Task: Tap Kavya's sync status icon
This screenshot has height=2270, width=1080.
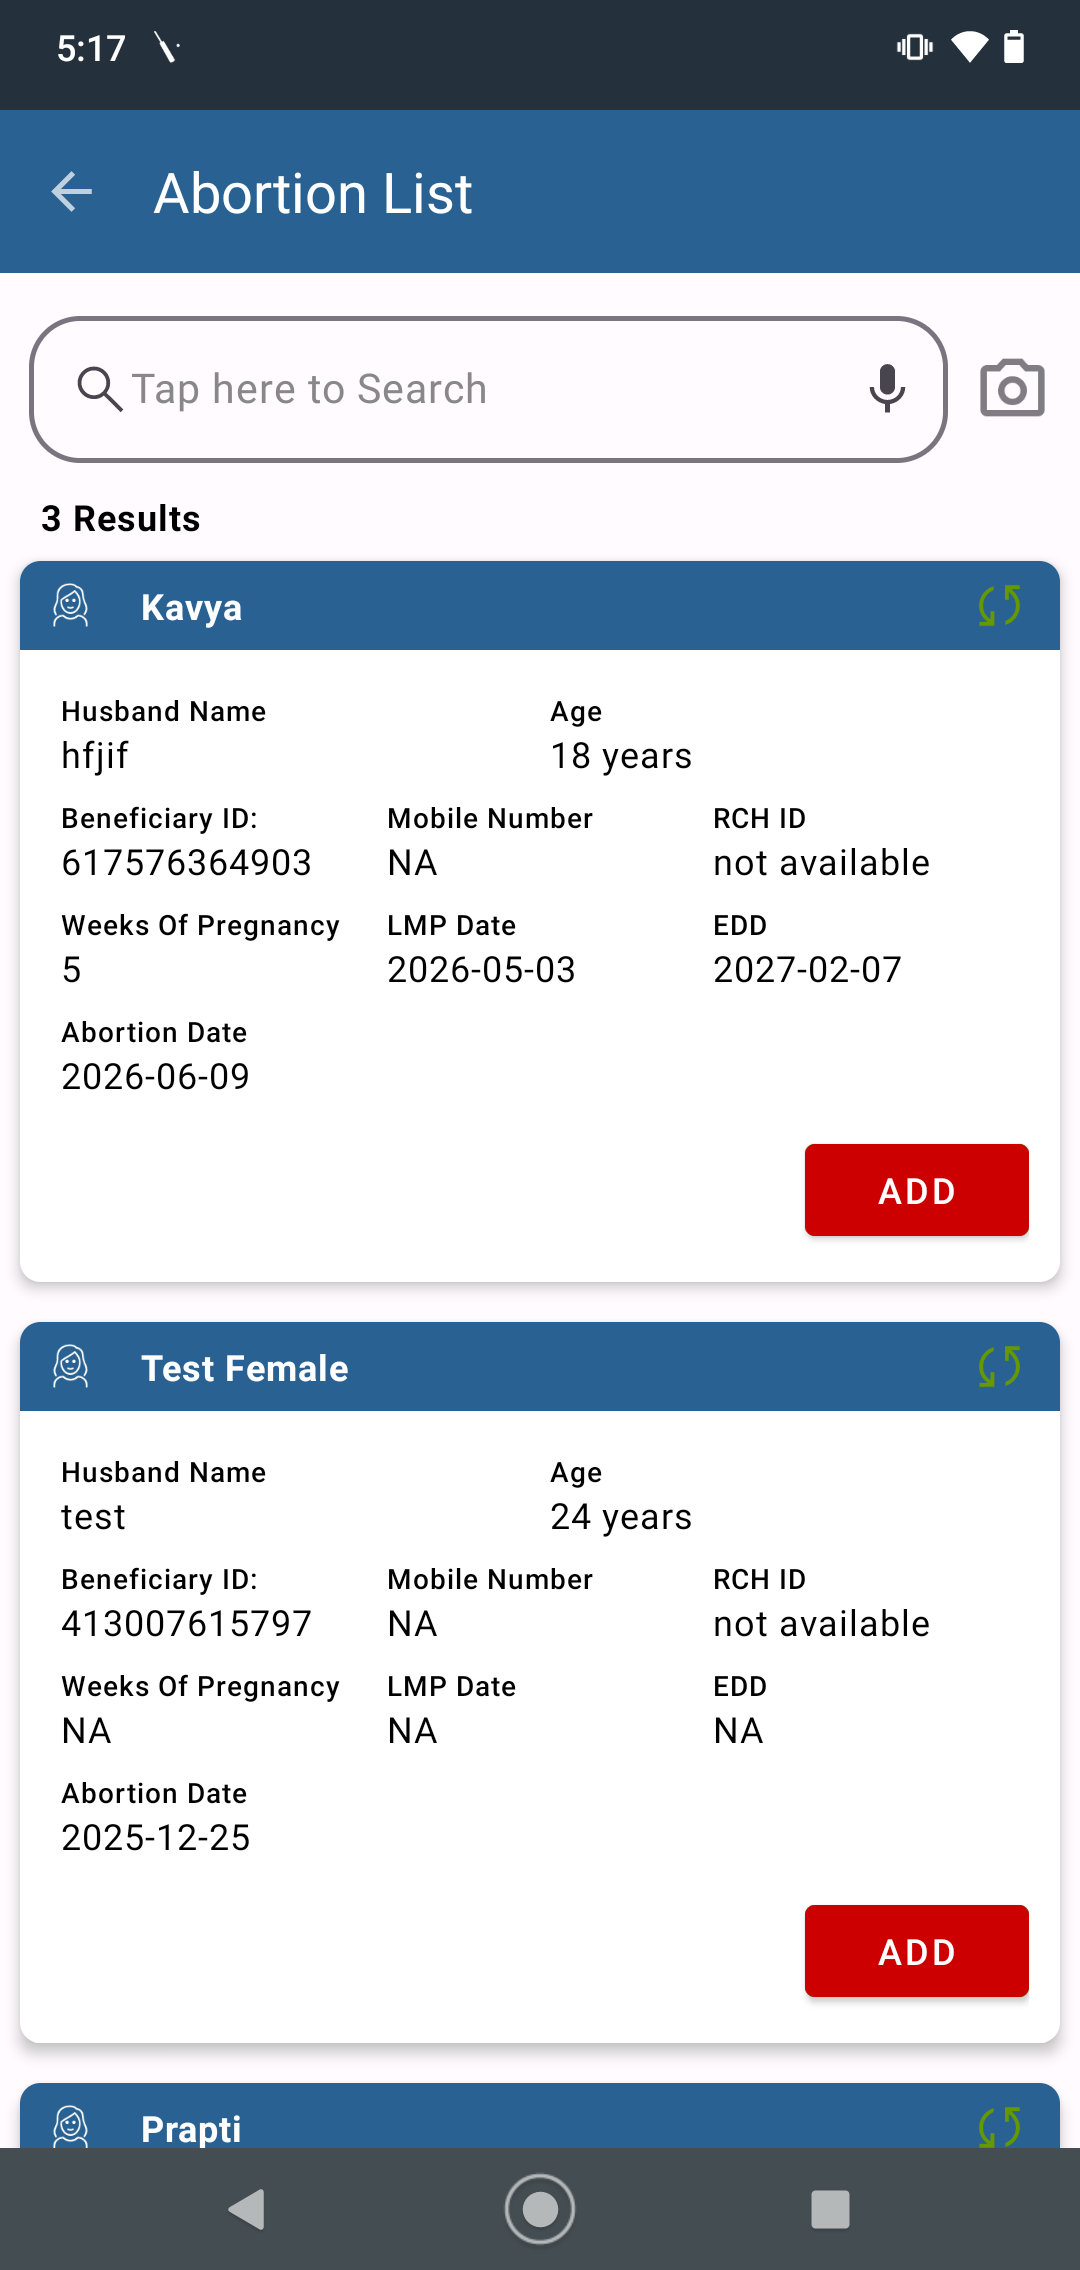Action: (x=999, y=606)
